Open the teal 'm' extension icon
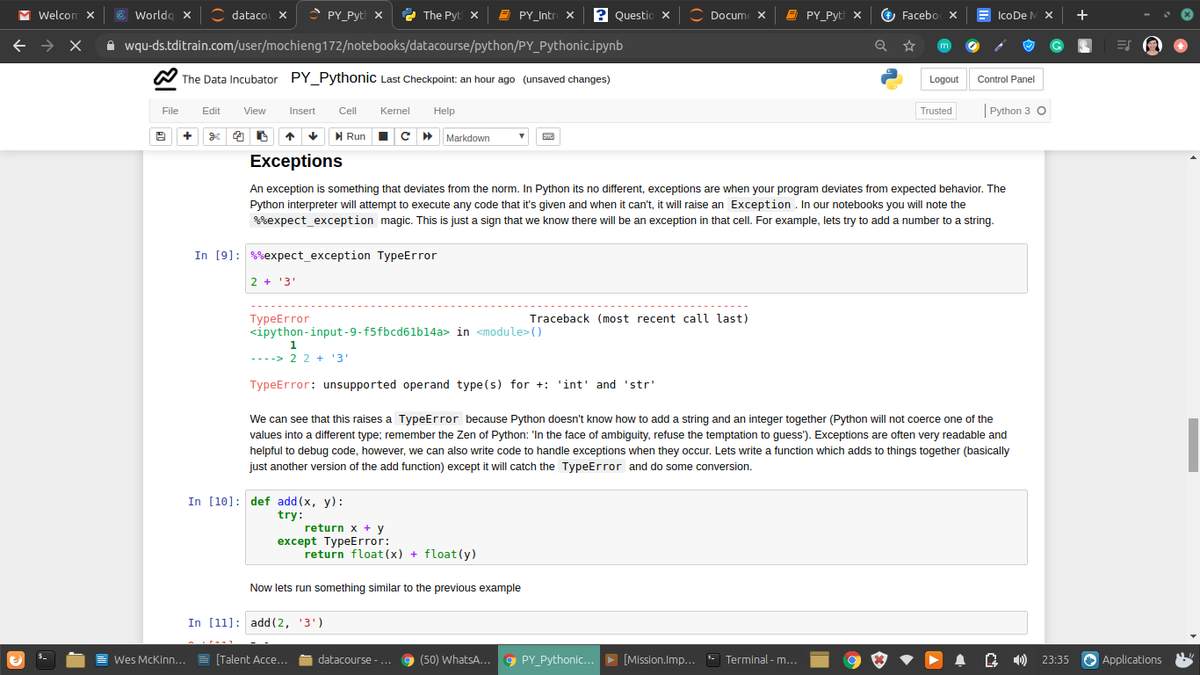 (943, 45)
